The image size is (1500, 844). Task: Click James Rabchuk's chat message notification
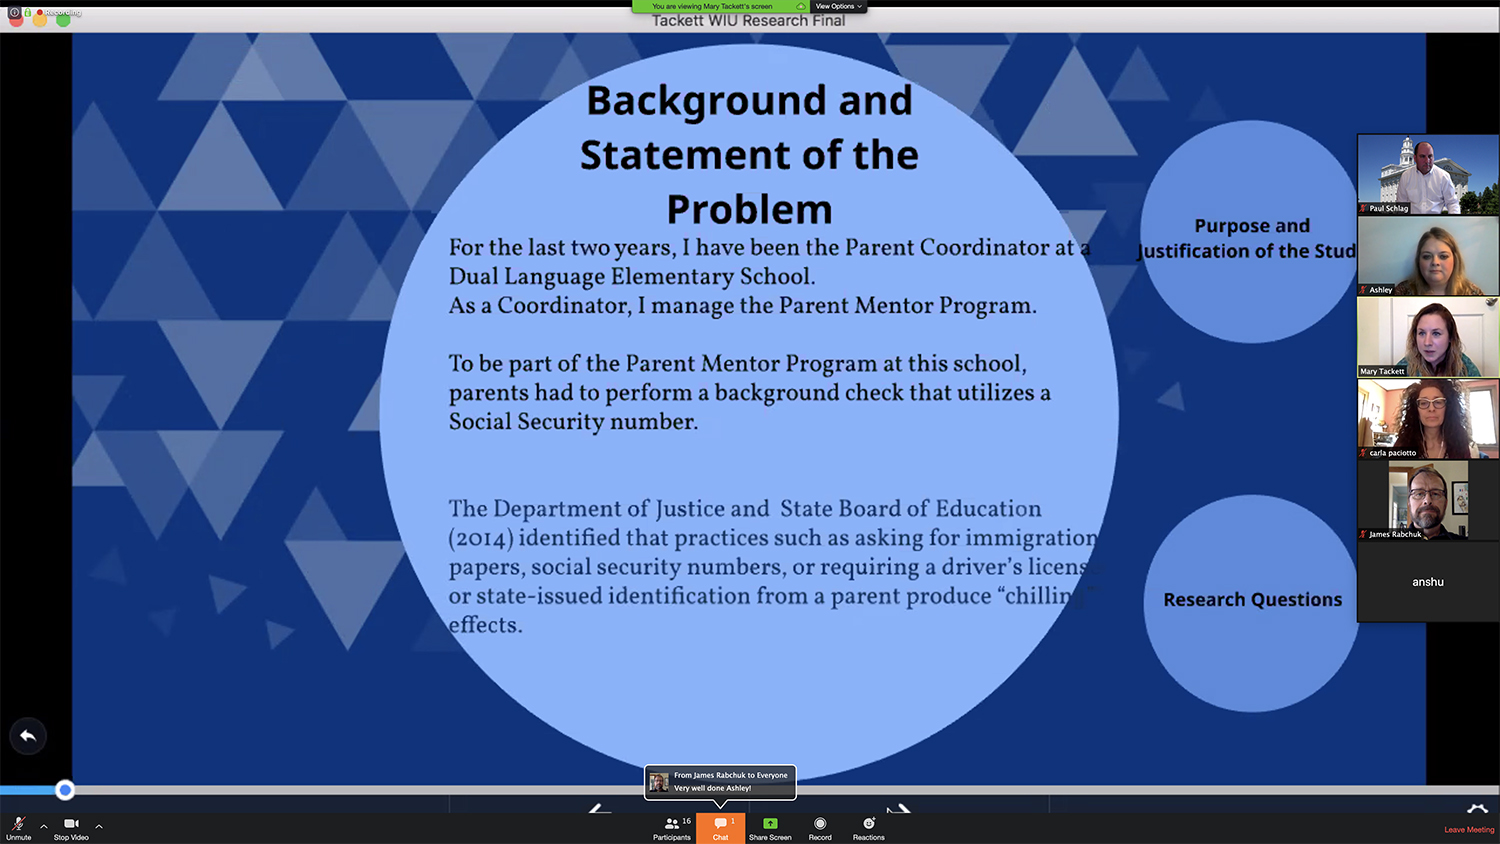720,782
